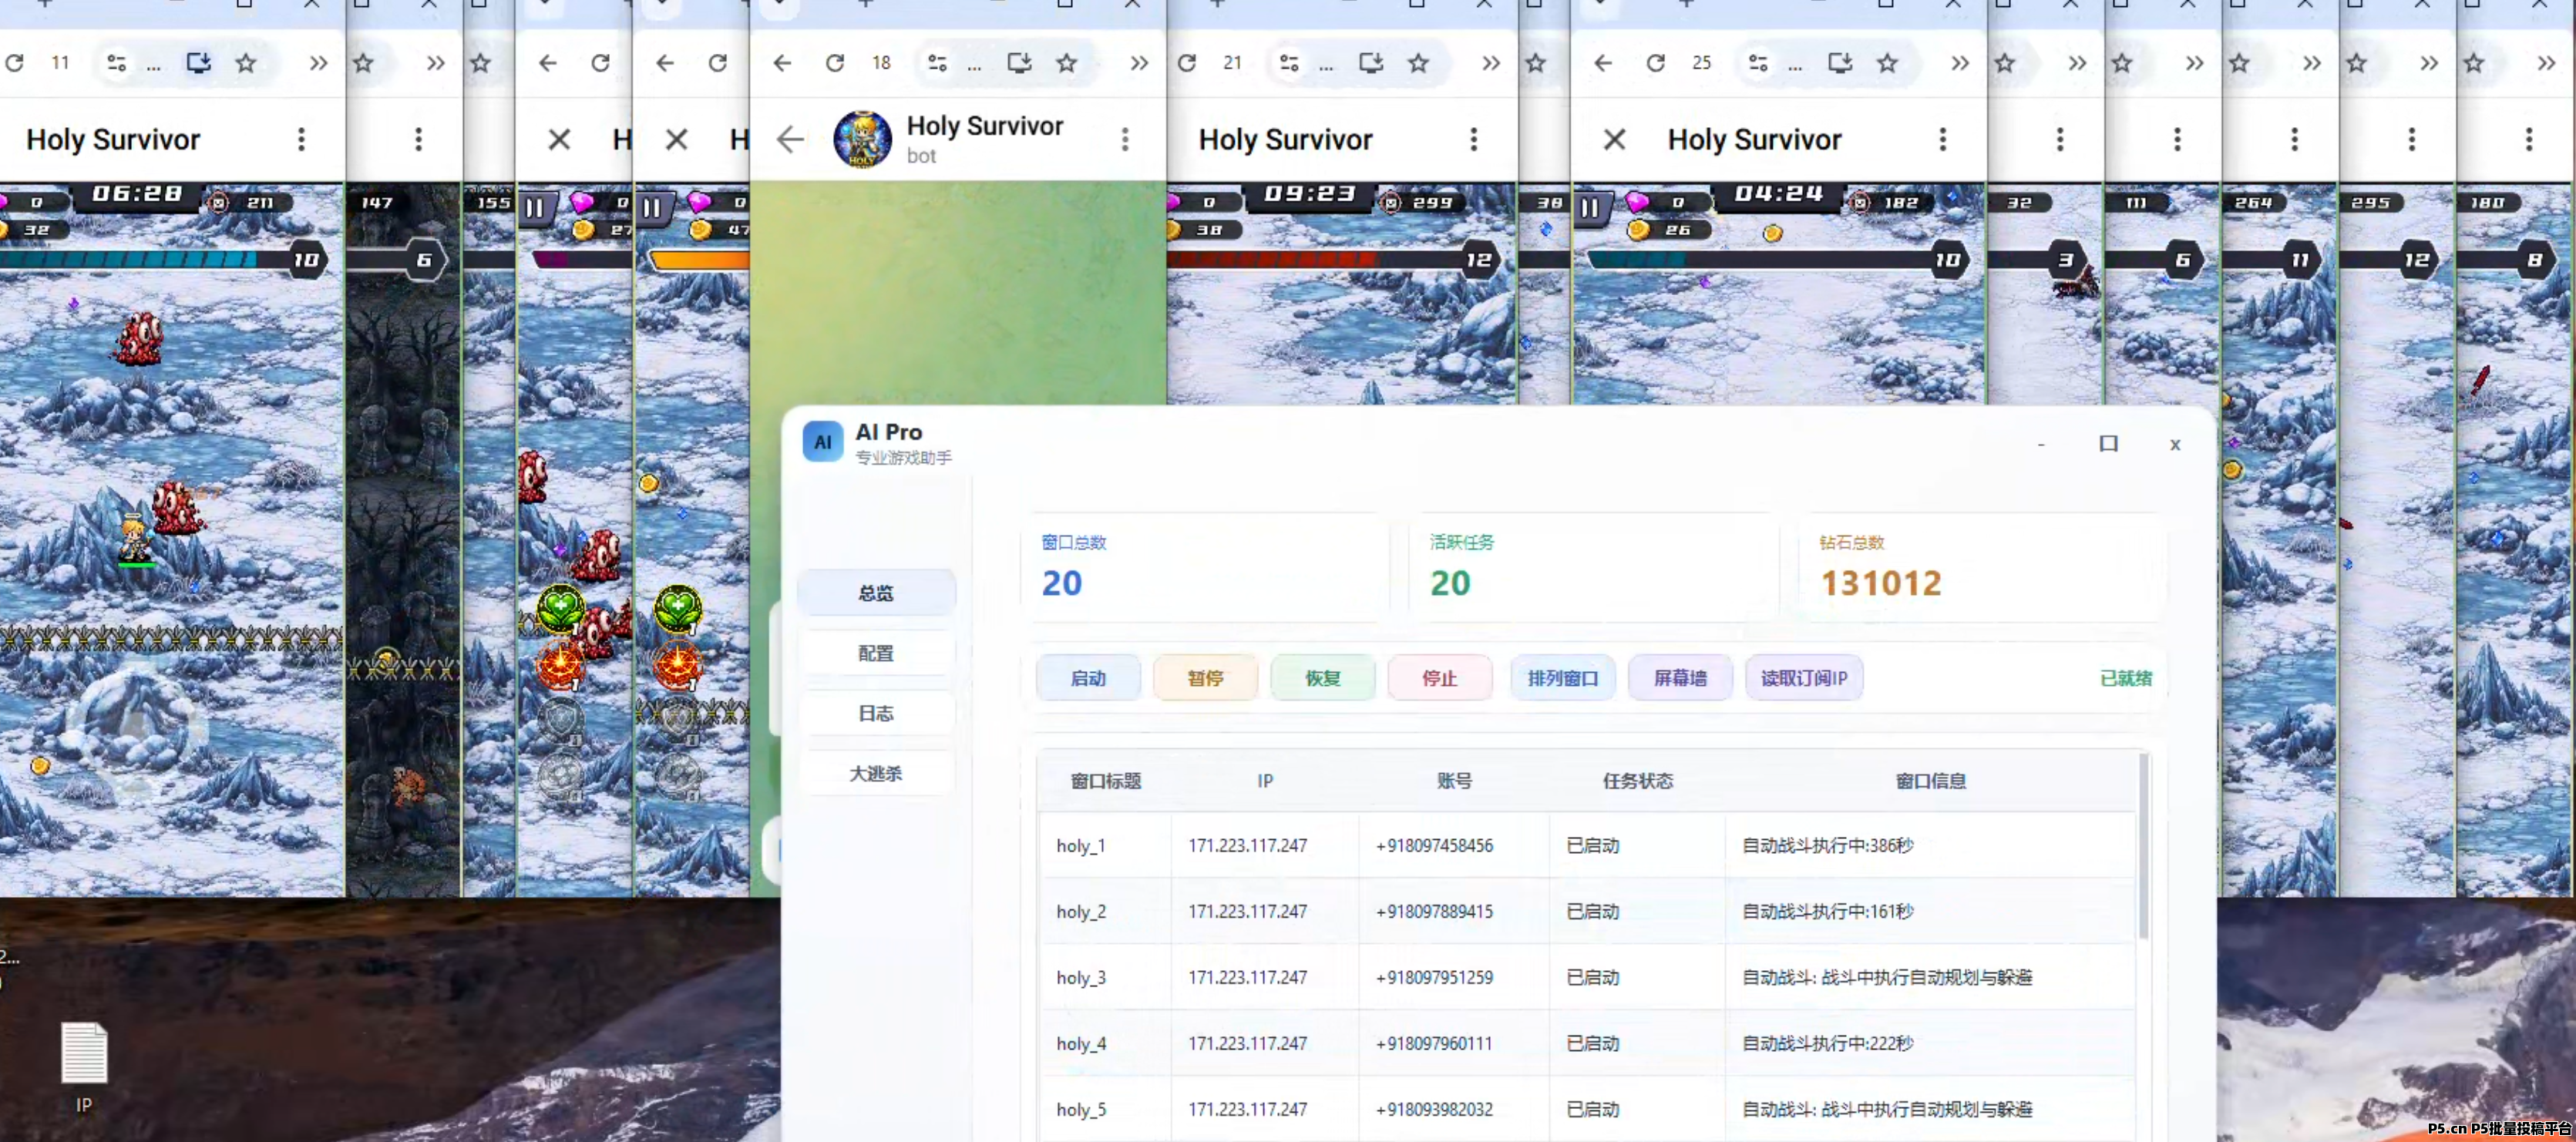Open the 日志 log tab
2576x1142 pixels.
875,713
